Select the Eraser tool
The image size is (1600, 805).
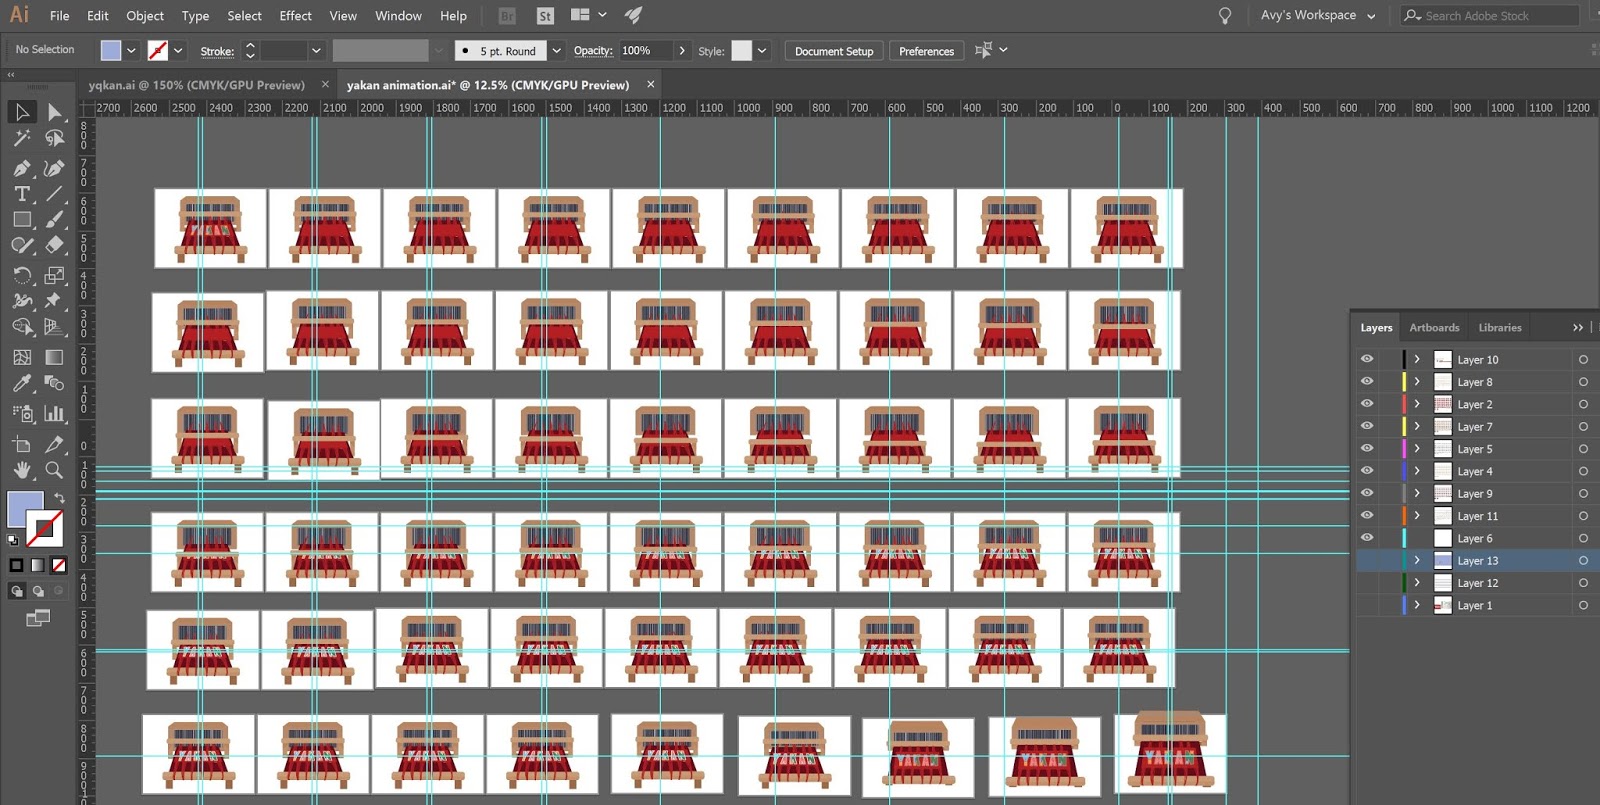click(x=55, y=245)
